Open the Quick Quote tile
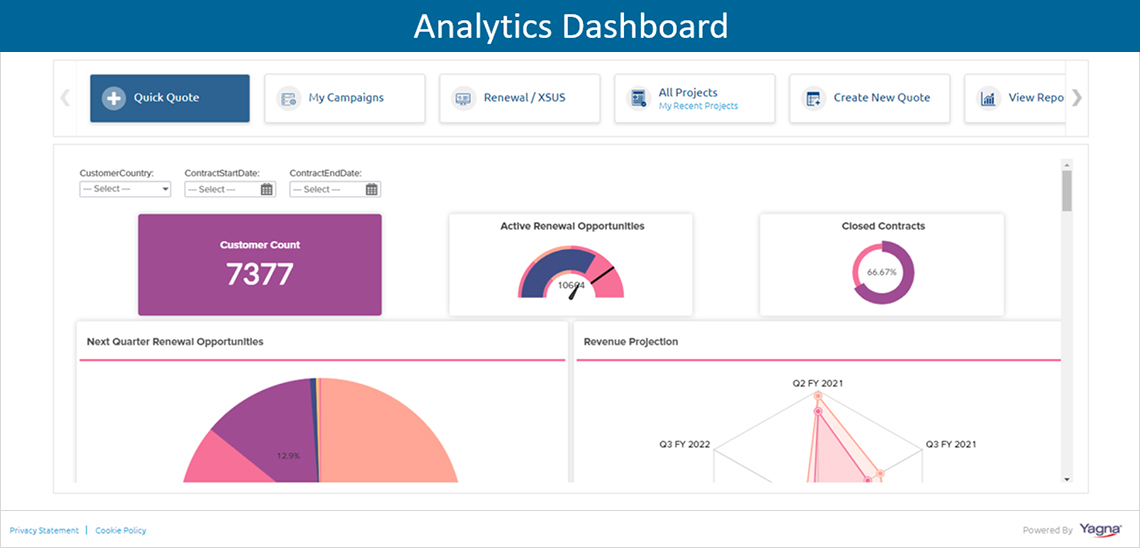This screenshot has height=548, width=1140. coord(170,98)
